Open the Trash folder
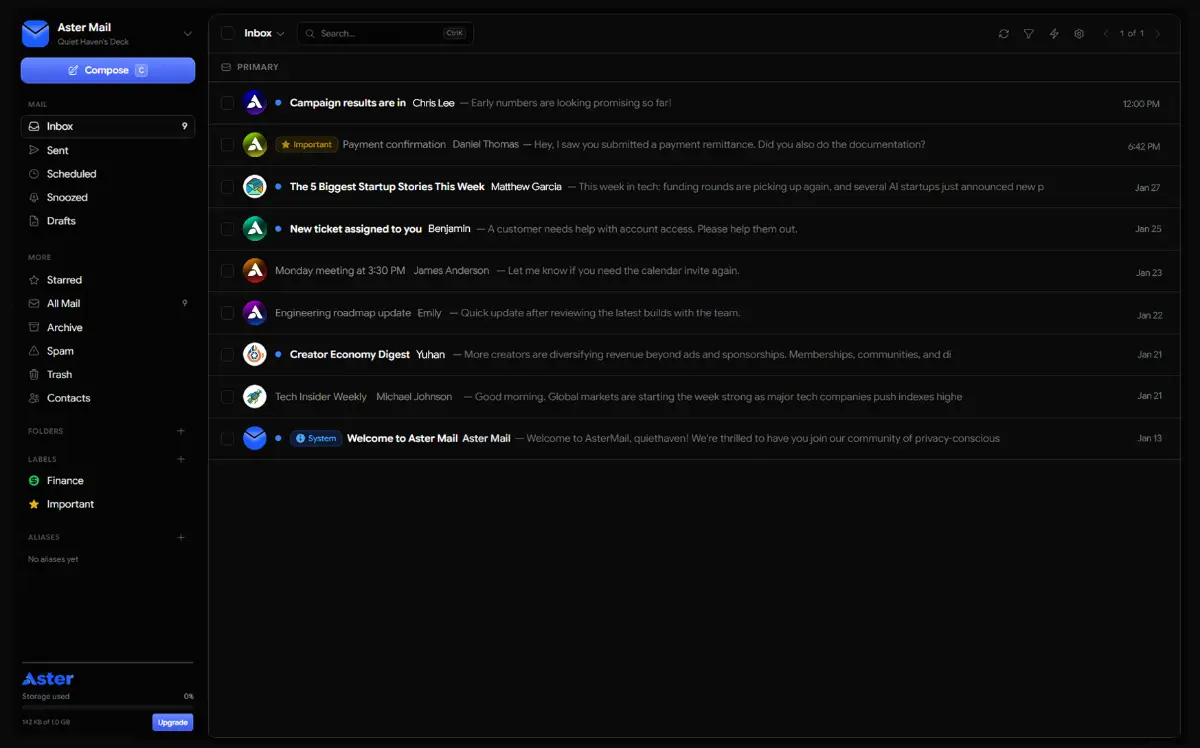The image size is (1200, 748). point(108,375)
